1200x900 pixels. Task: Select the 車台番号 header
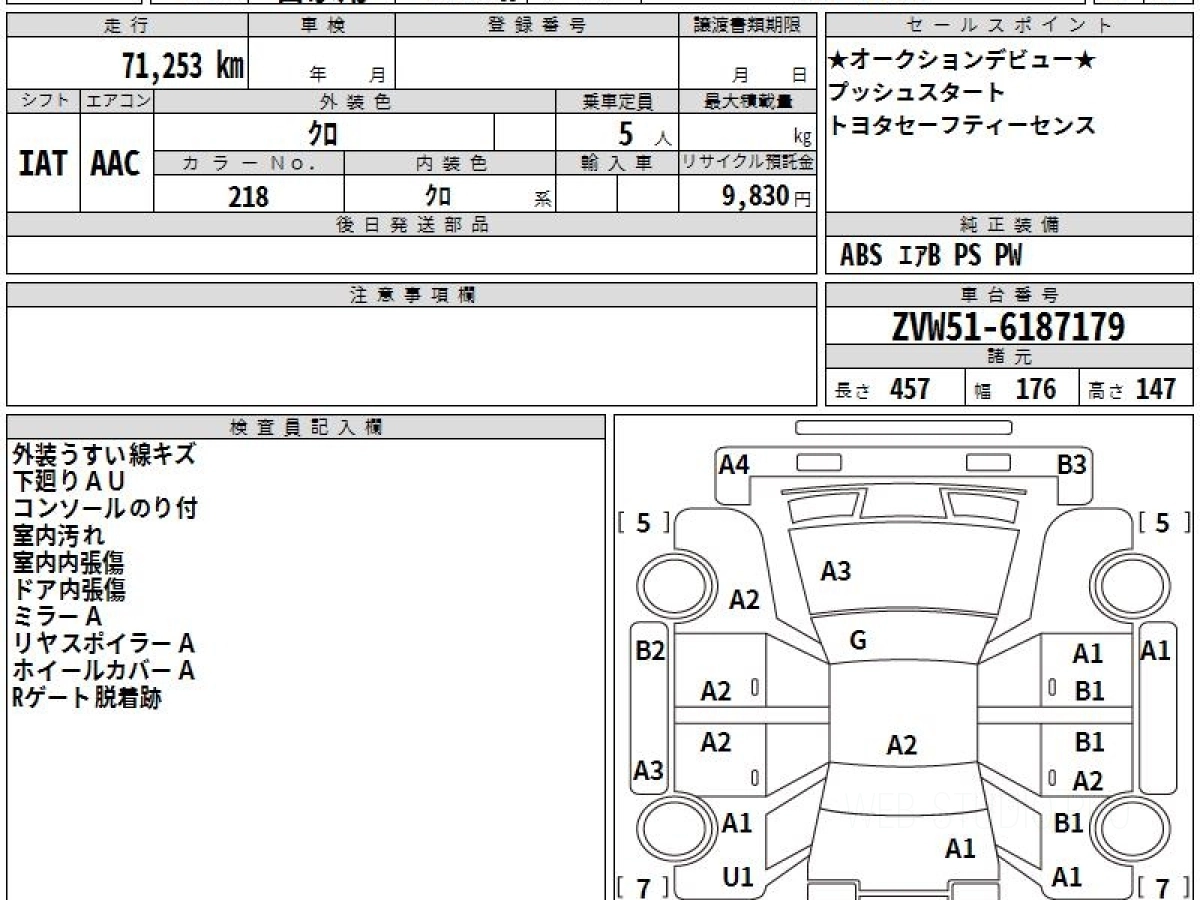coord(1010,295)
